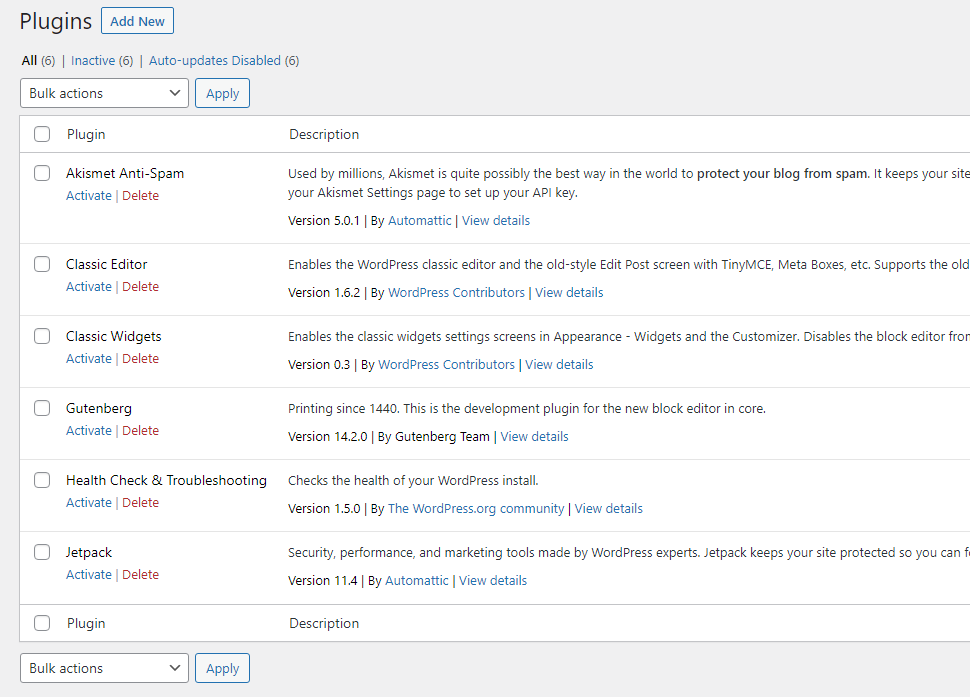Image resolution: width=970 pixels, height=697 pixels.
Task: View details for Classic Editor
Action: tap(569, 293)
